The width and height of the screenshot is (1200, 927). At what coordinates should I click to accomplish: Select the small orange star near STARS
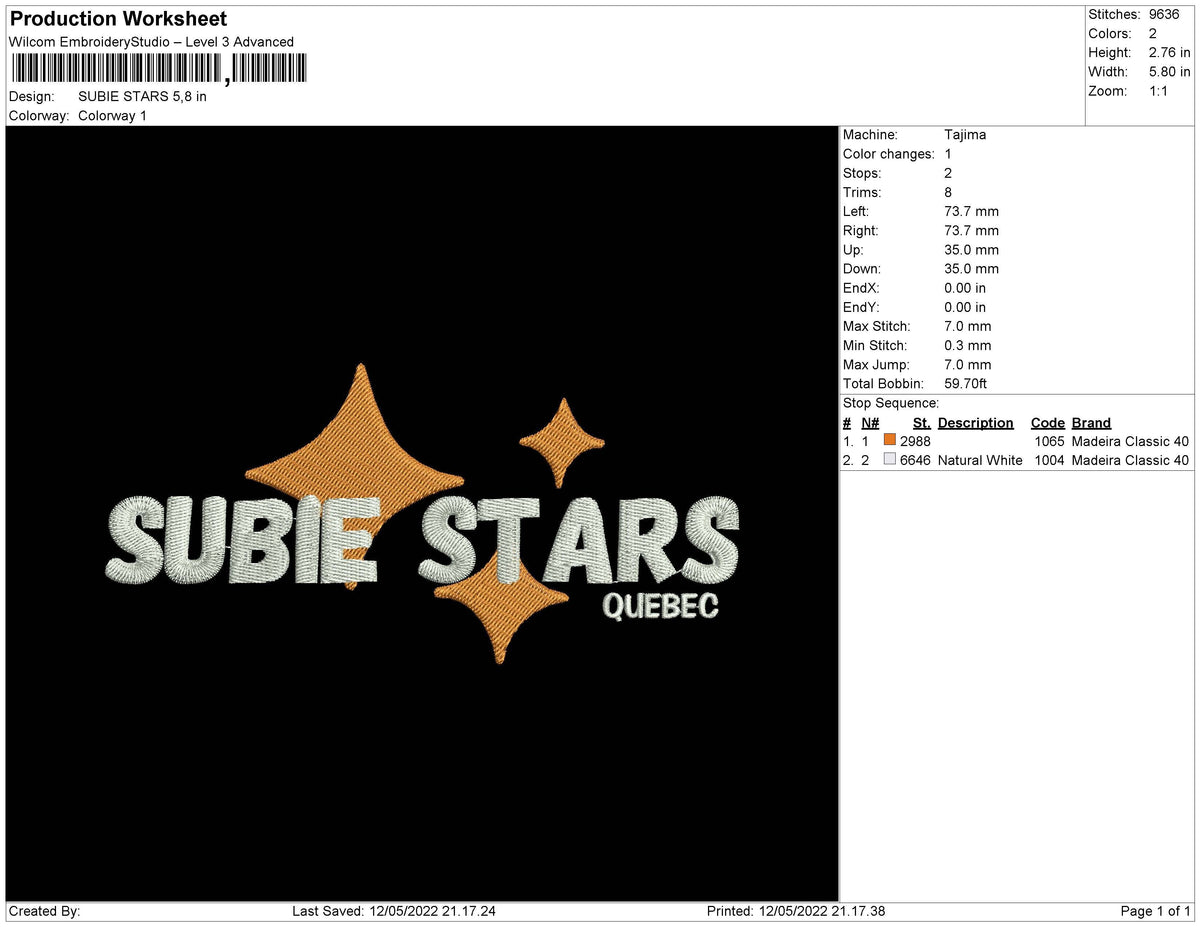560,440
